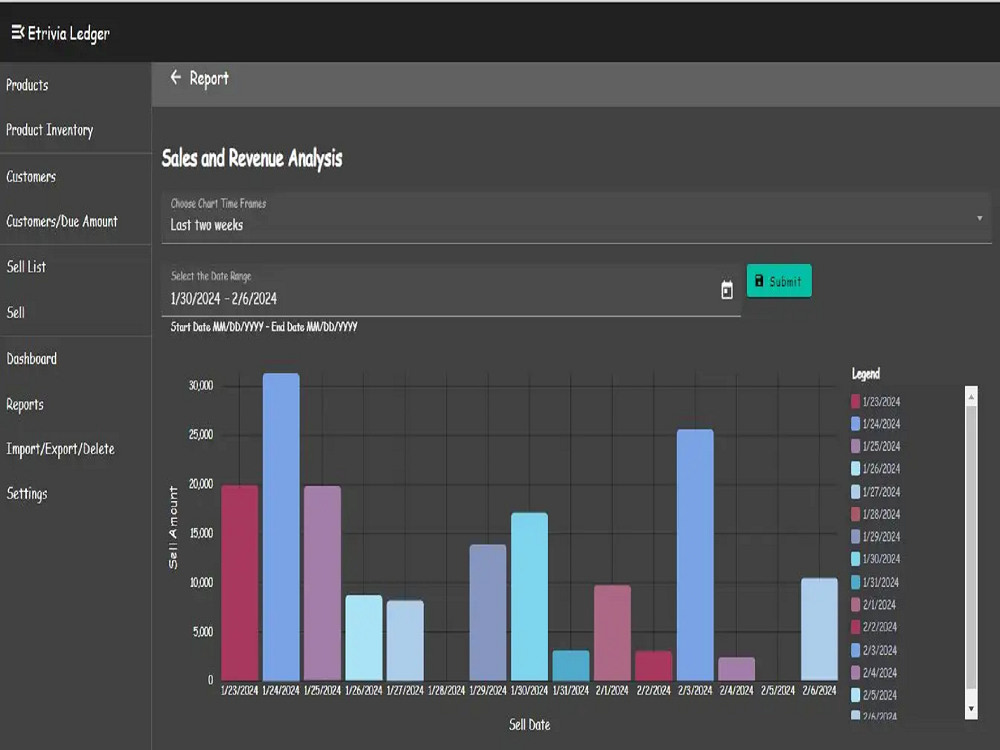Open Product Inventory in the sidebar

(x=50, y=130)
